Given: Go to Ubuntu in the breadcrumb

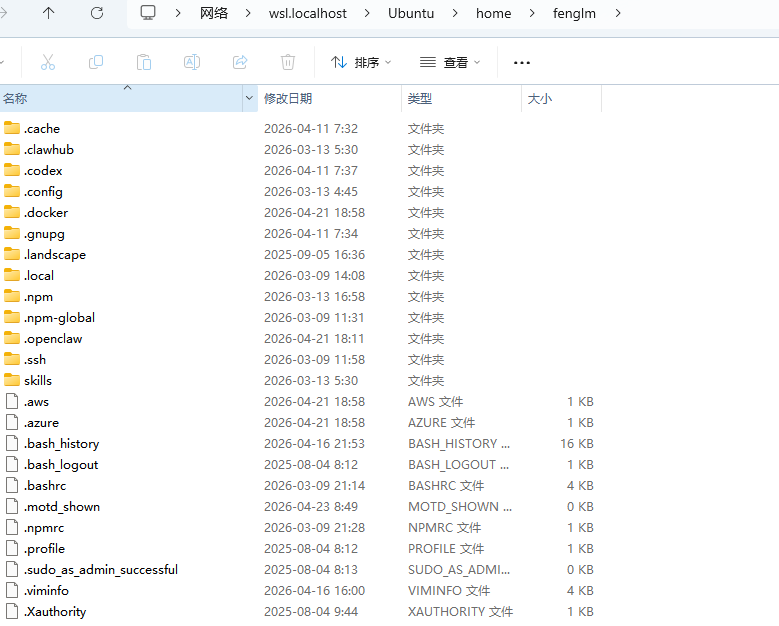Looking at the screenshot, I should pyautogui.click(x=411, y=13).
